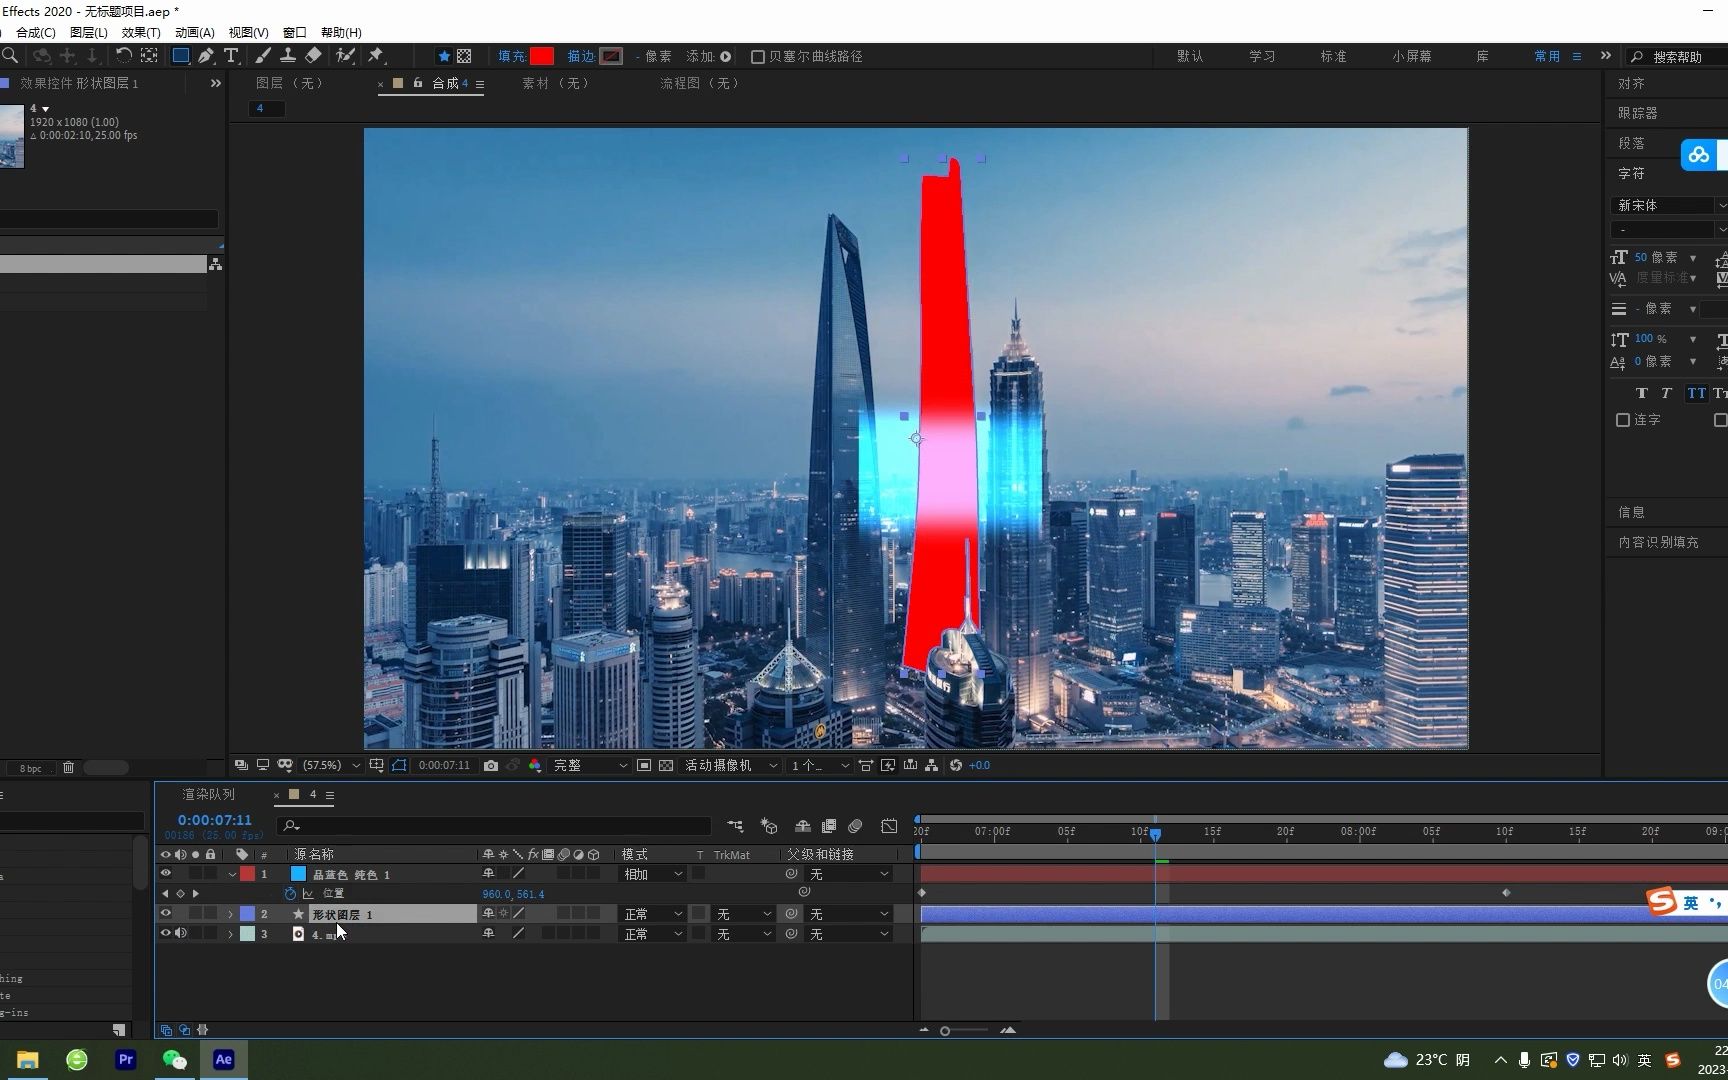
Task: Open the 对齐 align panel
Action: [1632, 83]
